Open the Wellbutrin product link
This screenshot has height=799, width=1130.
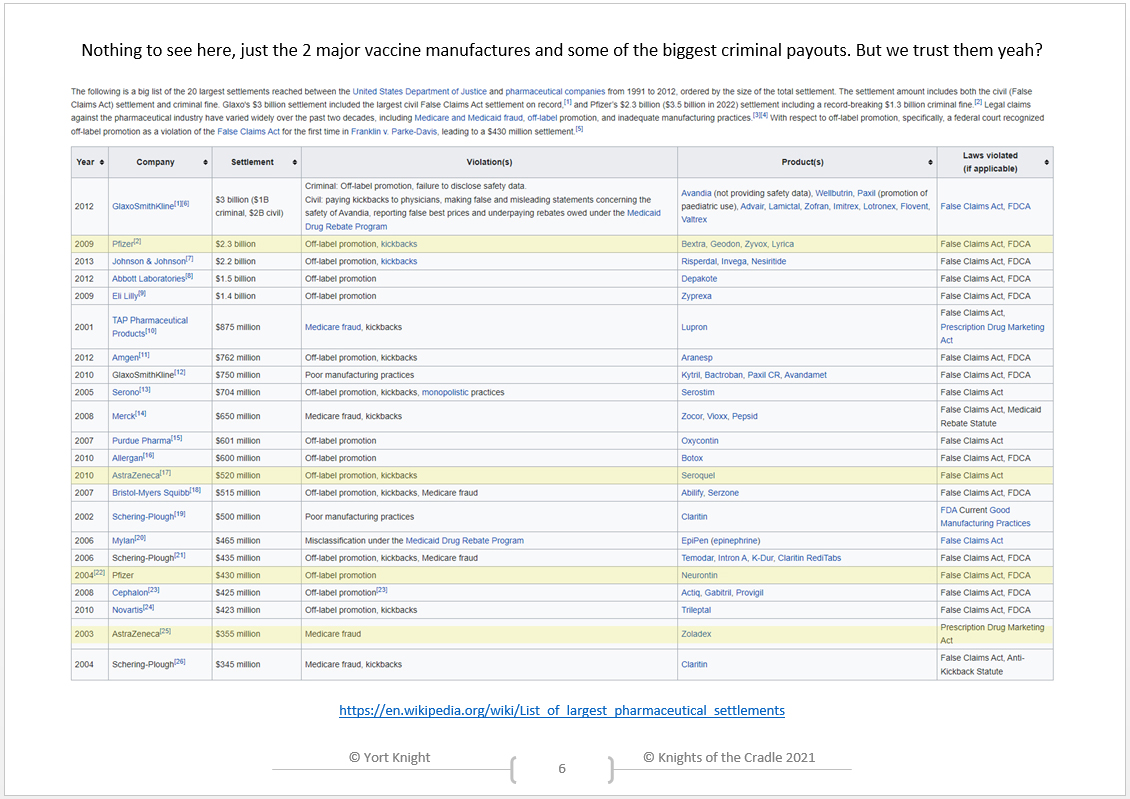pos(834,193)
